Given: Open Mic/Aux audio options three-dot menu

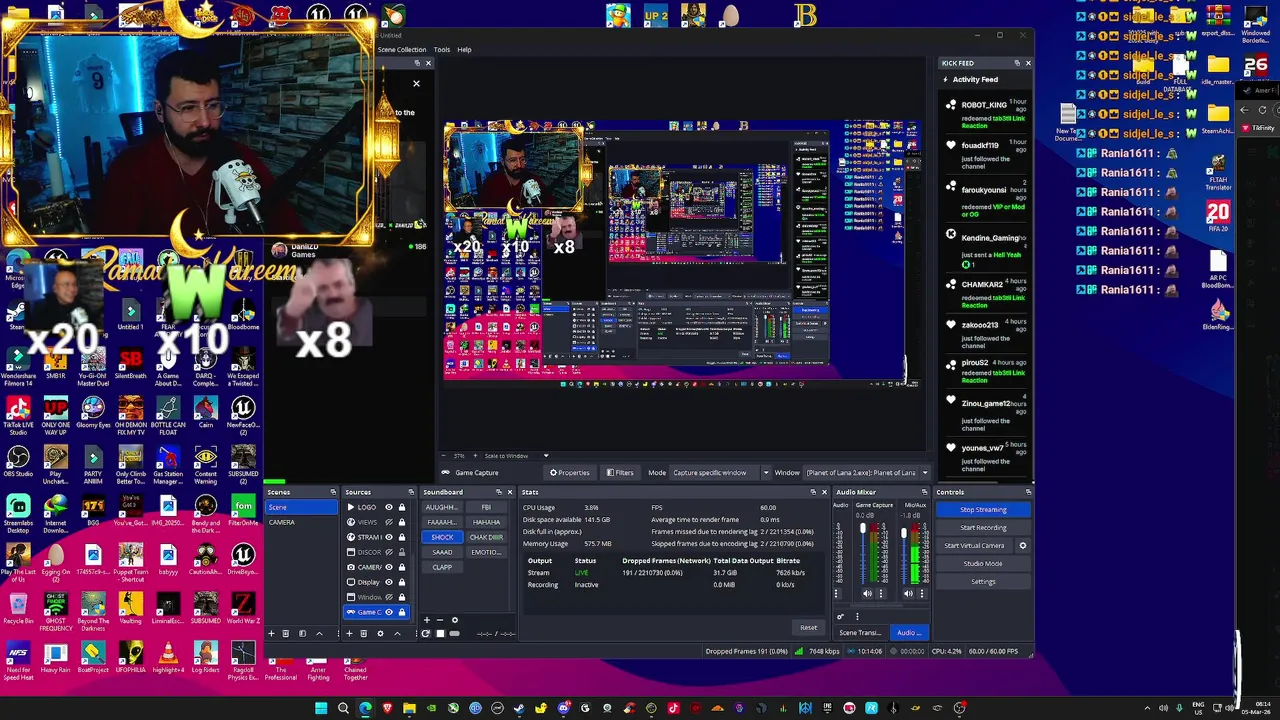Looking at the screenshot, I should point(921,594).
